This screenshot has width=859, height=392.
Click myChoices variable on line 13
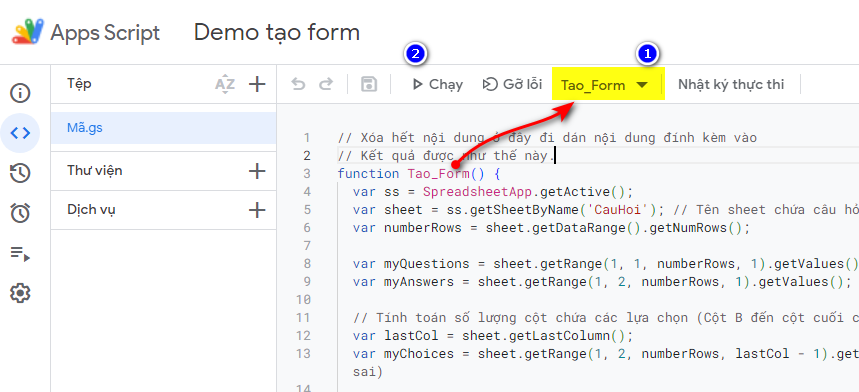pos(419,354)
